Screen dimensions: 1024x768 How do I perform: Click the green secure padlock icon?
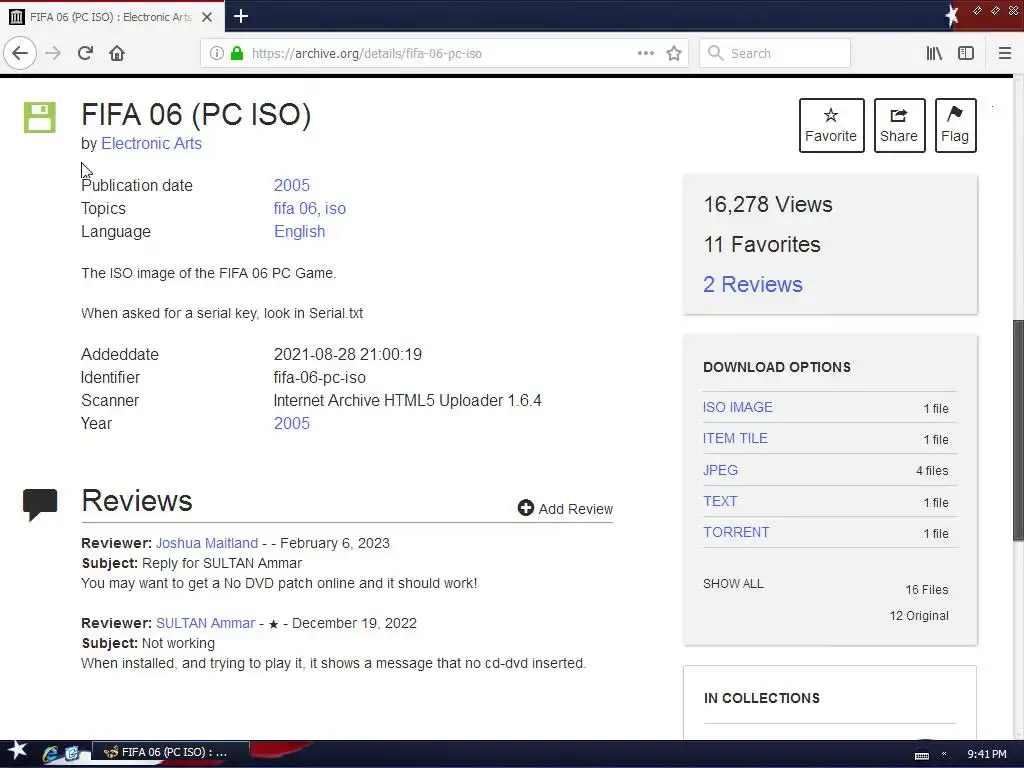(236, 54)
